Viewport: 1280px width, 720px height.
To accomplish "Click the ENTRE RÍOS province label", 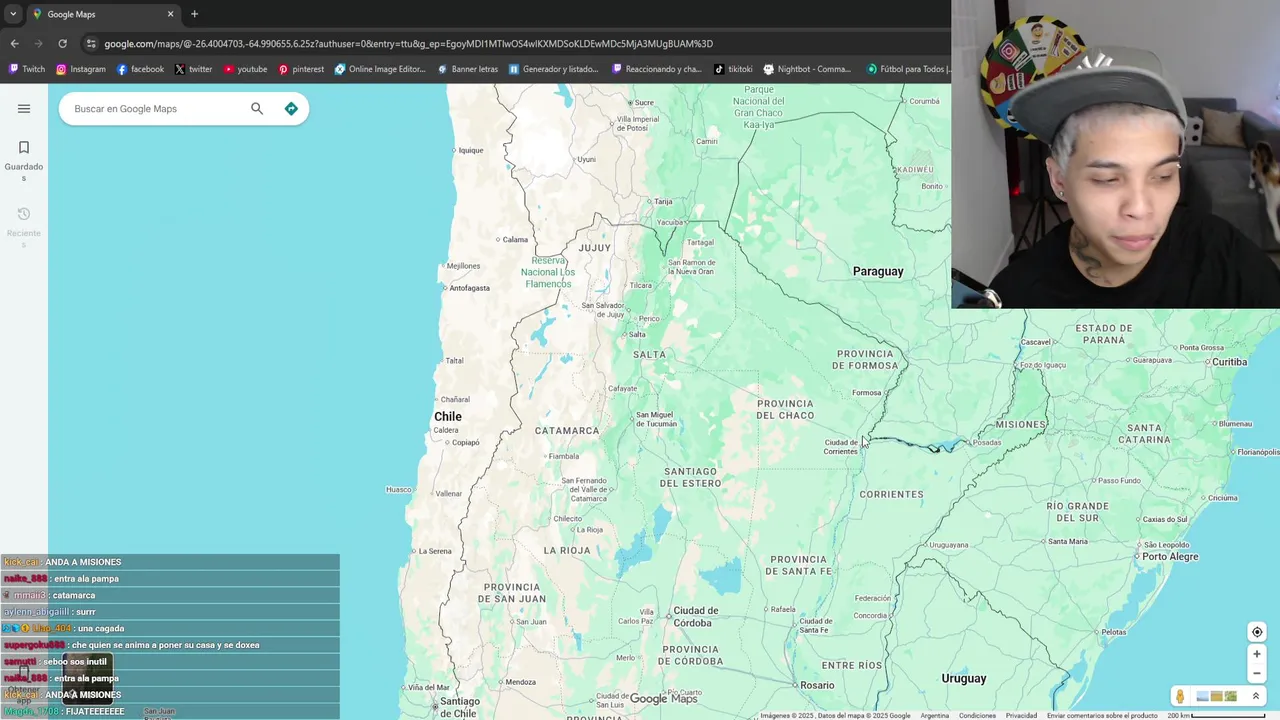I will pyautogui.click(x=851, y=665).
